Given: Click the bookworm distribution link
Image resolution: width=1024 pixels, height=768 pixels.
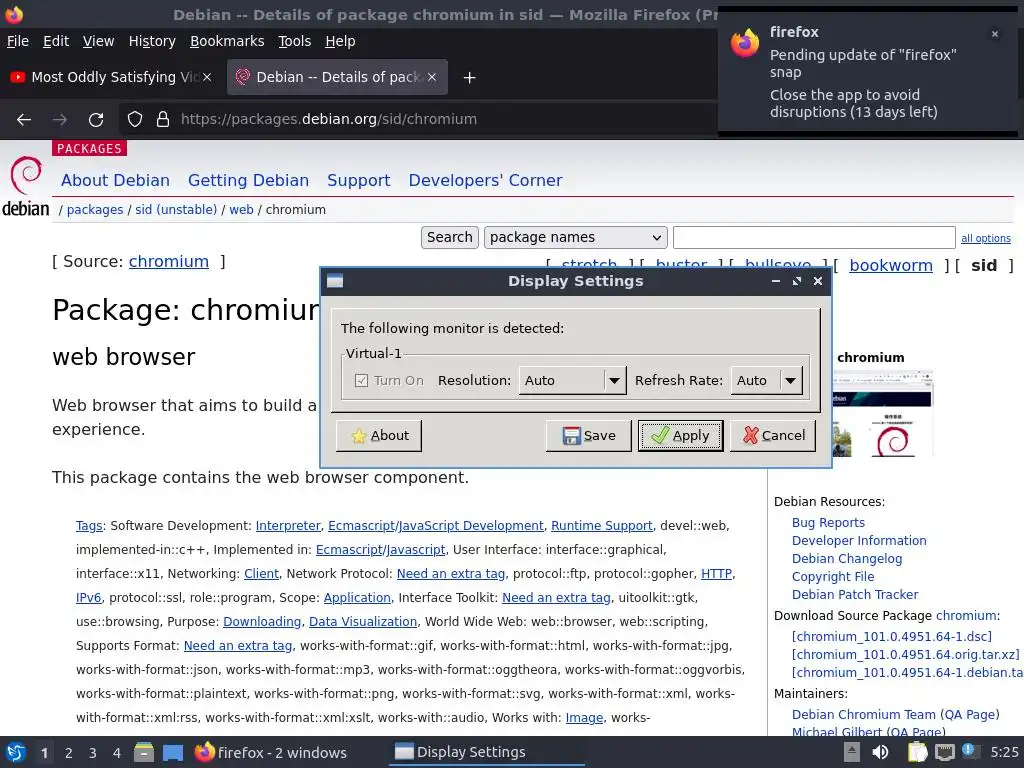Looking at the screenshot, I should point(891,265).
